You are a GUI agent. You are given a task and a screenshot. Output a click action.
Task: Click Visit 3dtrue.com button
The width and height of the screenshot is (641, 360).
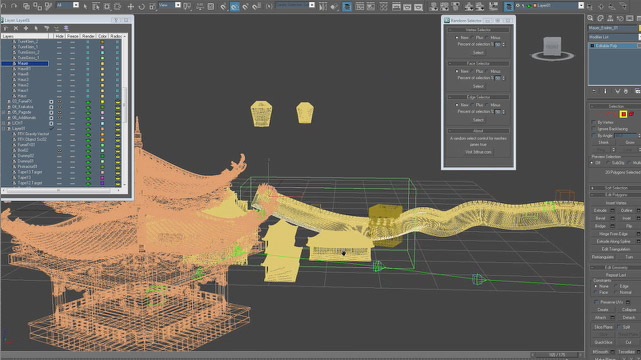click(478, 152)
